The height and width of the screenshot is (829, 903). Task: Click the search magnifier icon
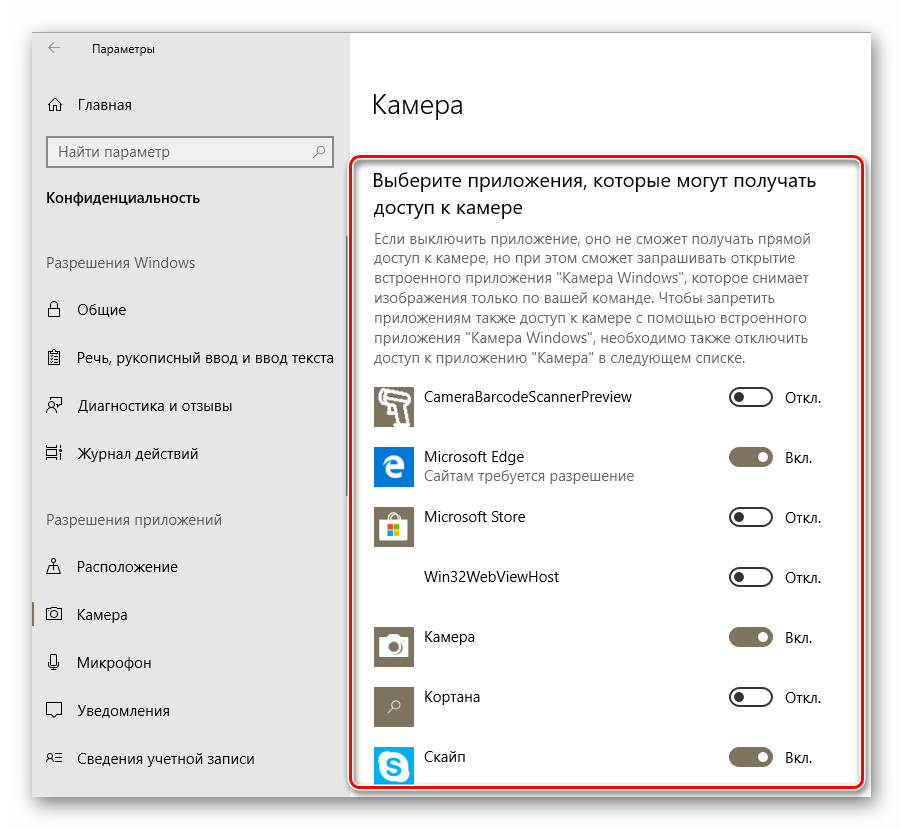(x=319, y=152)
